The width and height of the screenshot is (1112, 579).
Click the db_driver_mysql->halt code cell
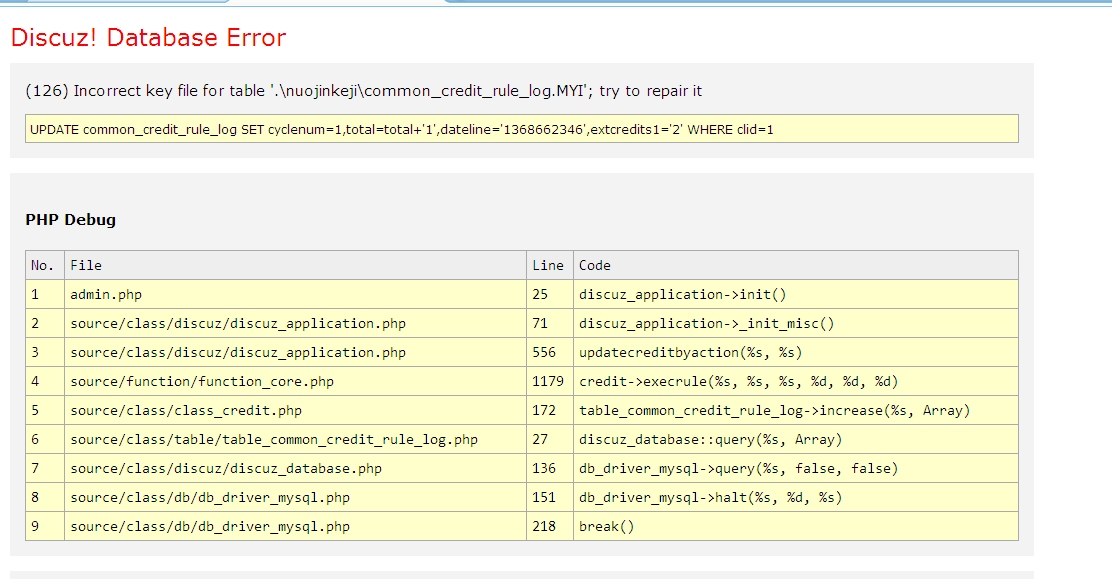pos(710,497)
